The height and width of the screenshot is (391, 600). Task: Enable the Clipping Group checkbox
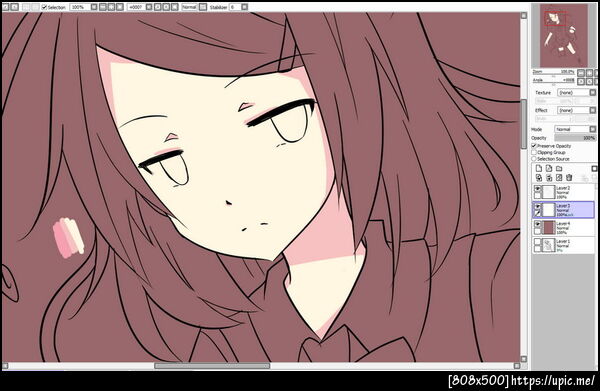pos(534,152)
